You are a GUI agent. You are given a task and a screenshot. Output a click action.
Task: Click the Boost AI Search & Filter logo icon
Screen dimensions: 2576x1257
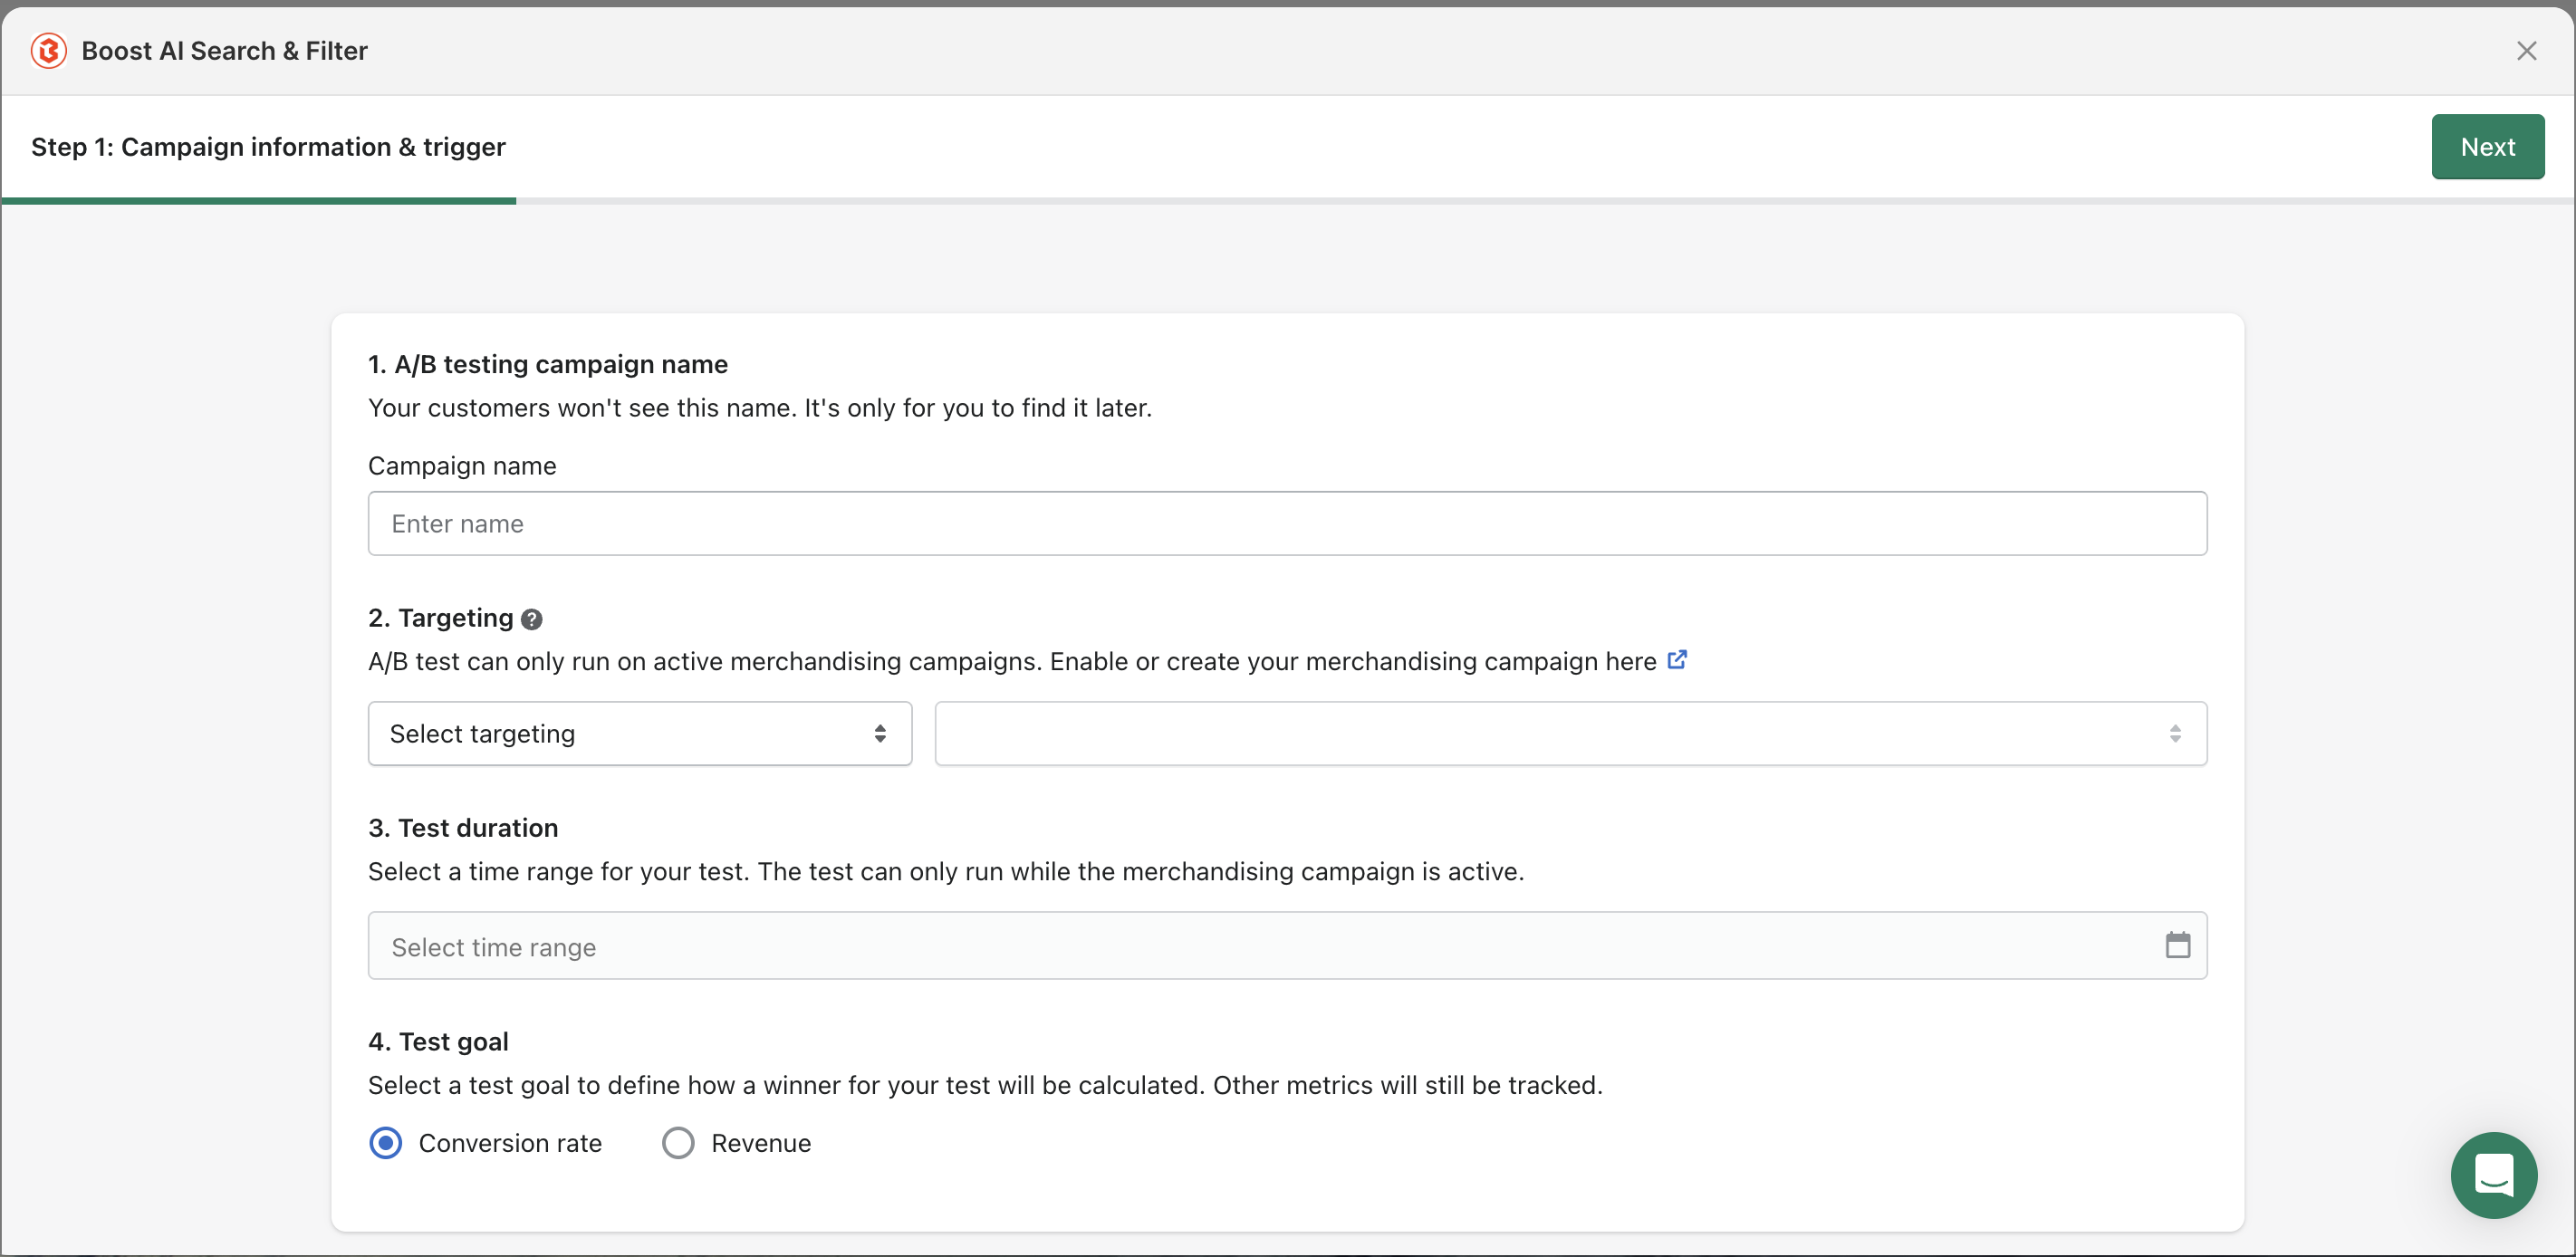(48, 51)
